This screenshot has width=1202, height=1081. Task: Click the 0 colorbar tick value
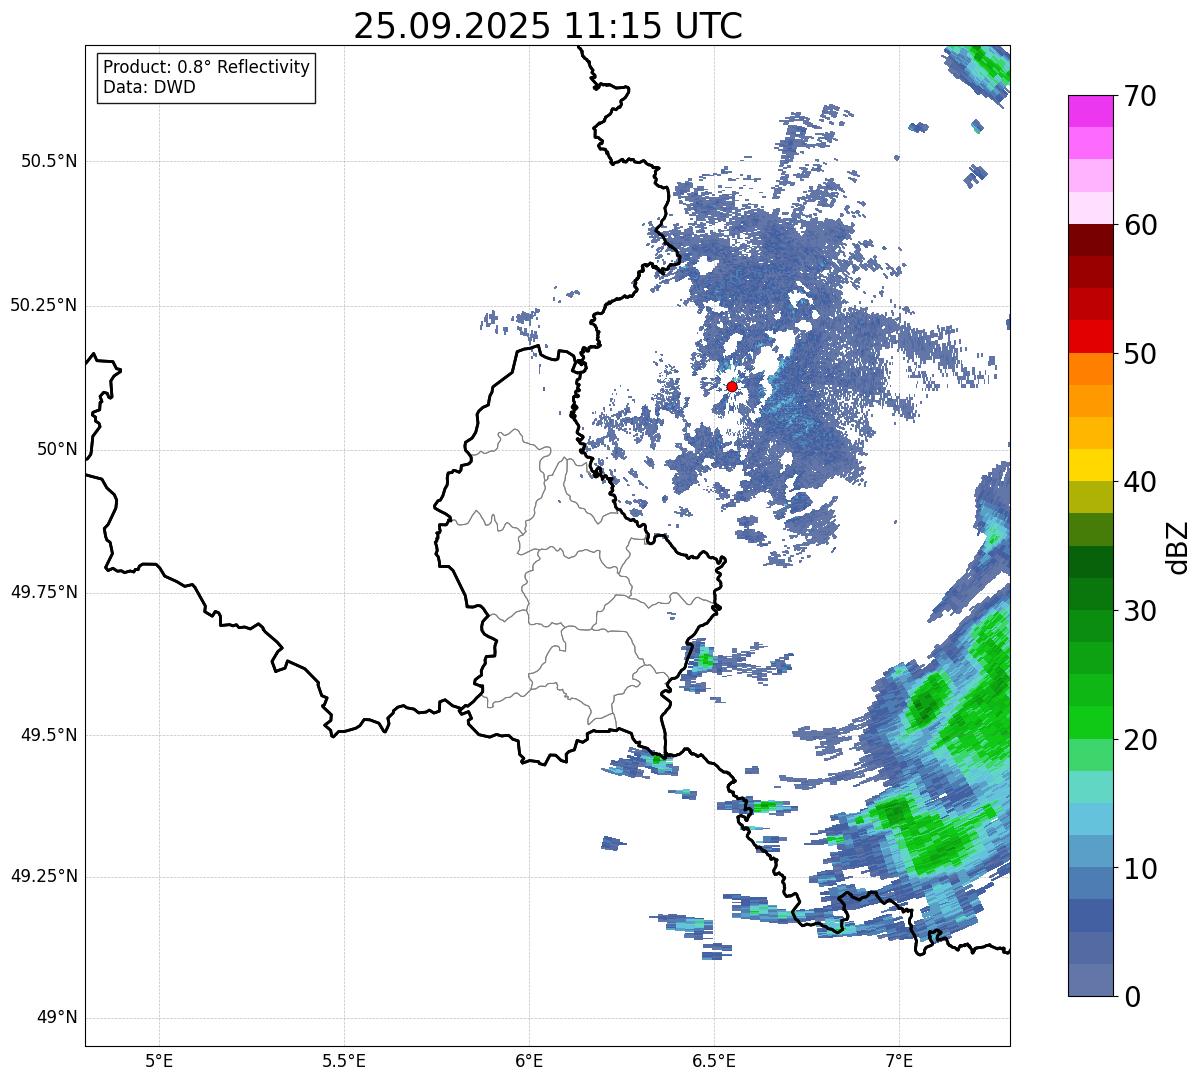pos(1131,997)
